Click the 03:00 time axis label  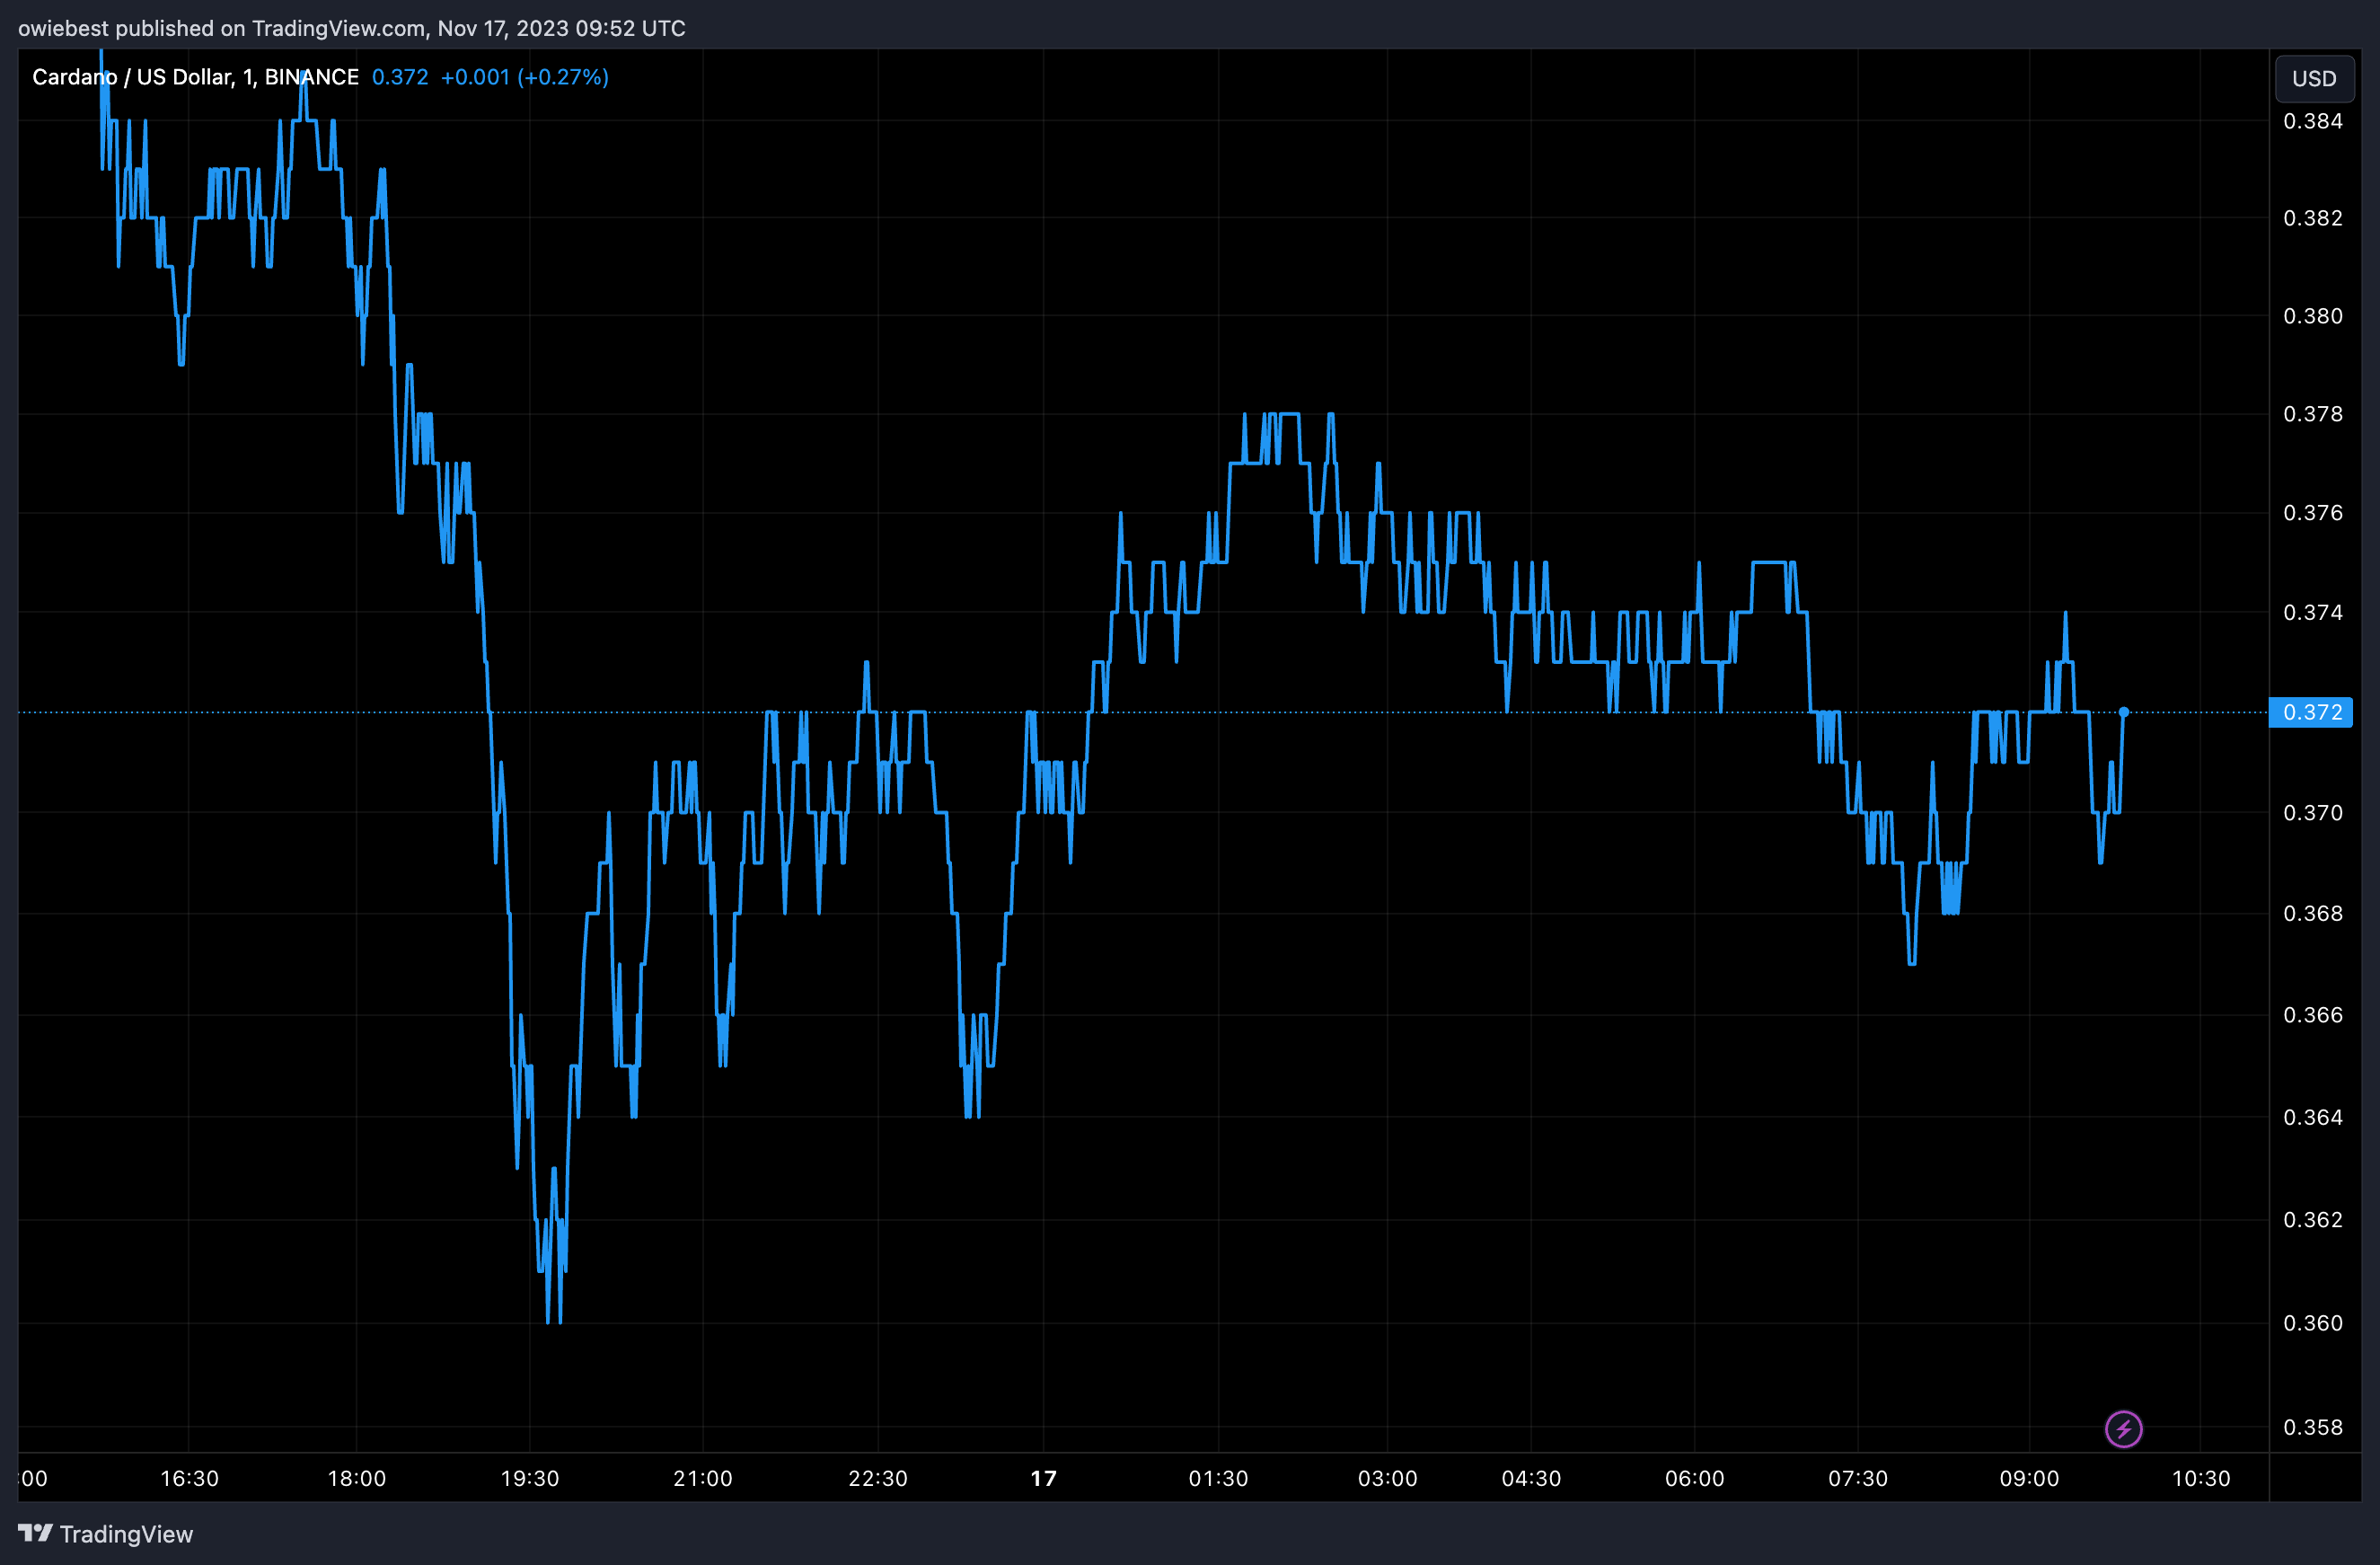[x=1387, y=1478]
